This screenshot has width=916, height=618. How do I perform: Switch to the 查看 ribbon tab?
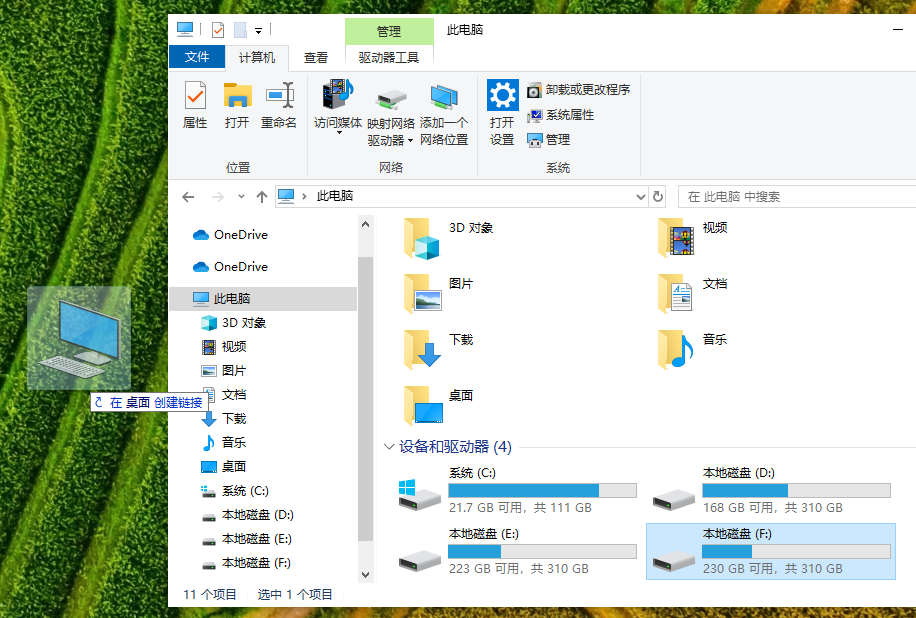tap(316, 57)
